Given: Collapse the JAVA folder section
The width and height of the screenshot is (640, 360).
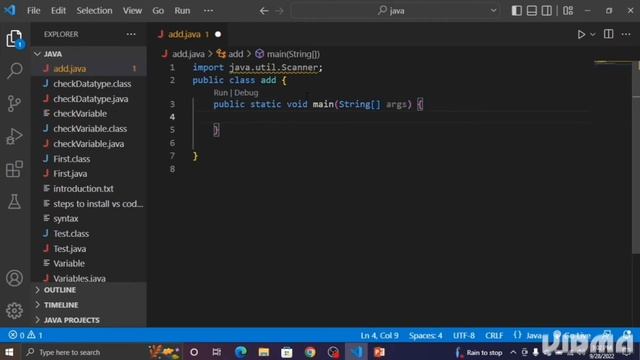Looking at the screenshot, I should (89, 54).
